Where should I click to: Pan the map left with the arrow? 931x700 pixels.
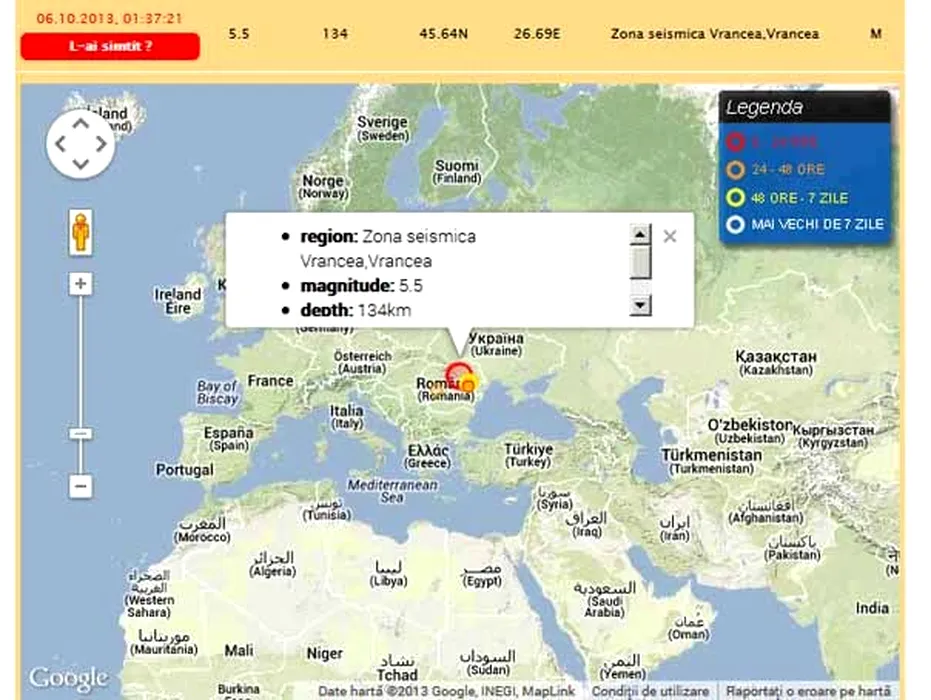(61, 144)
